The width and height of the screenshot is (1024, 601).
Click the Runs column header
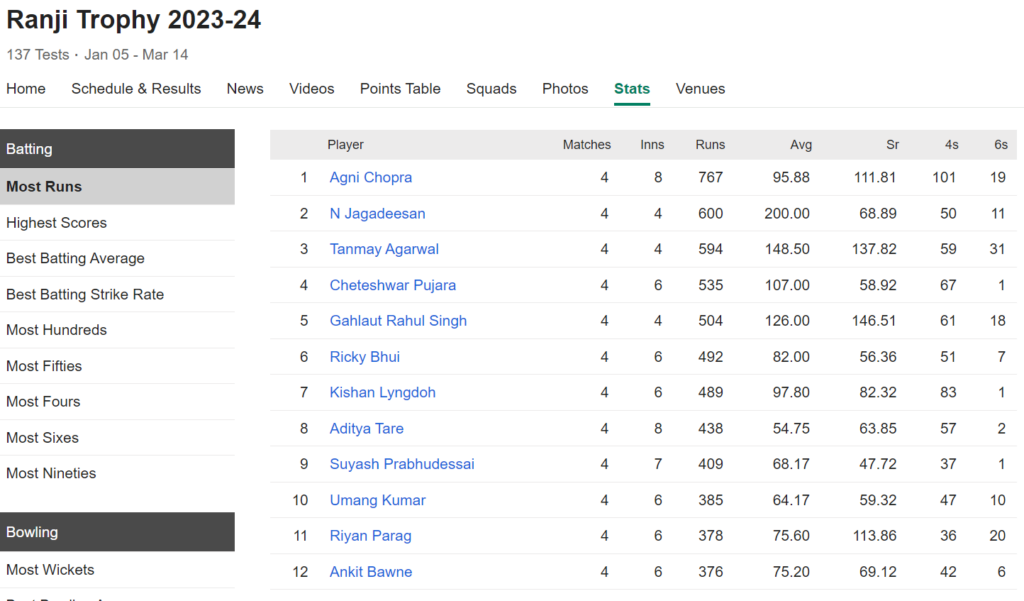coord(710,145)
